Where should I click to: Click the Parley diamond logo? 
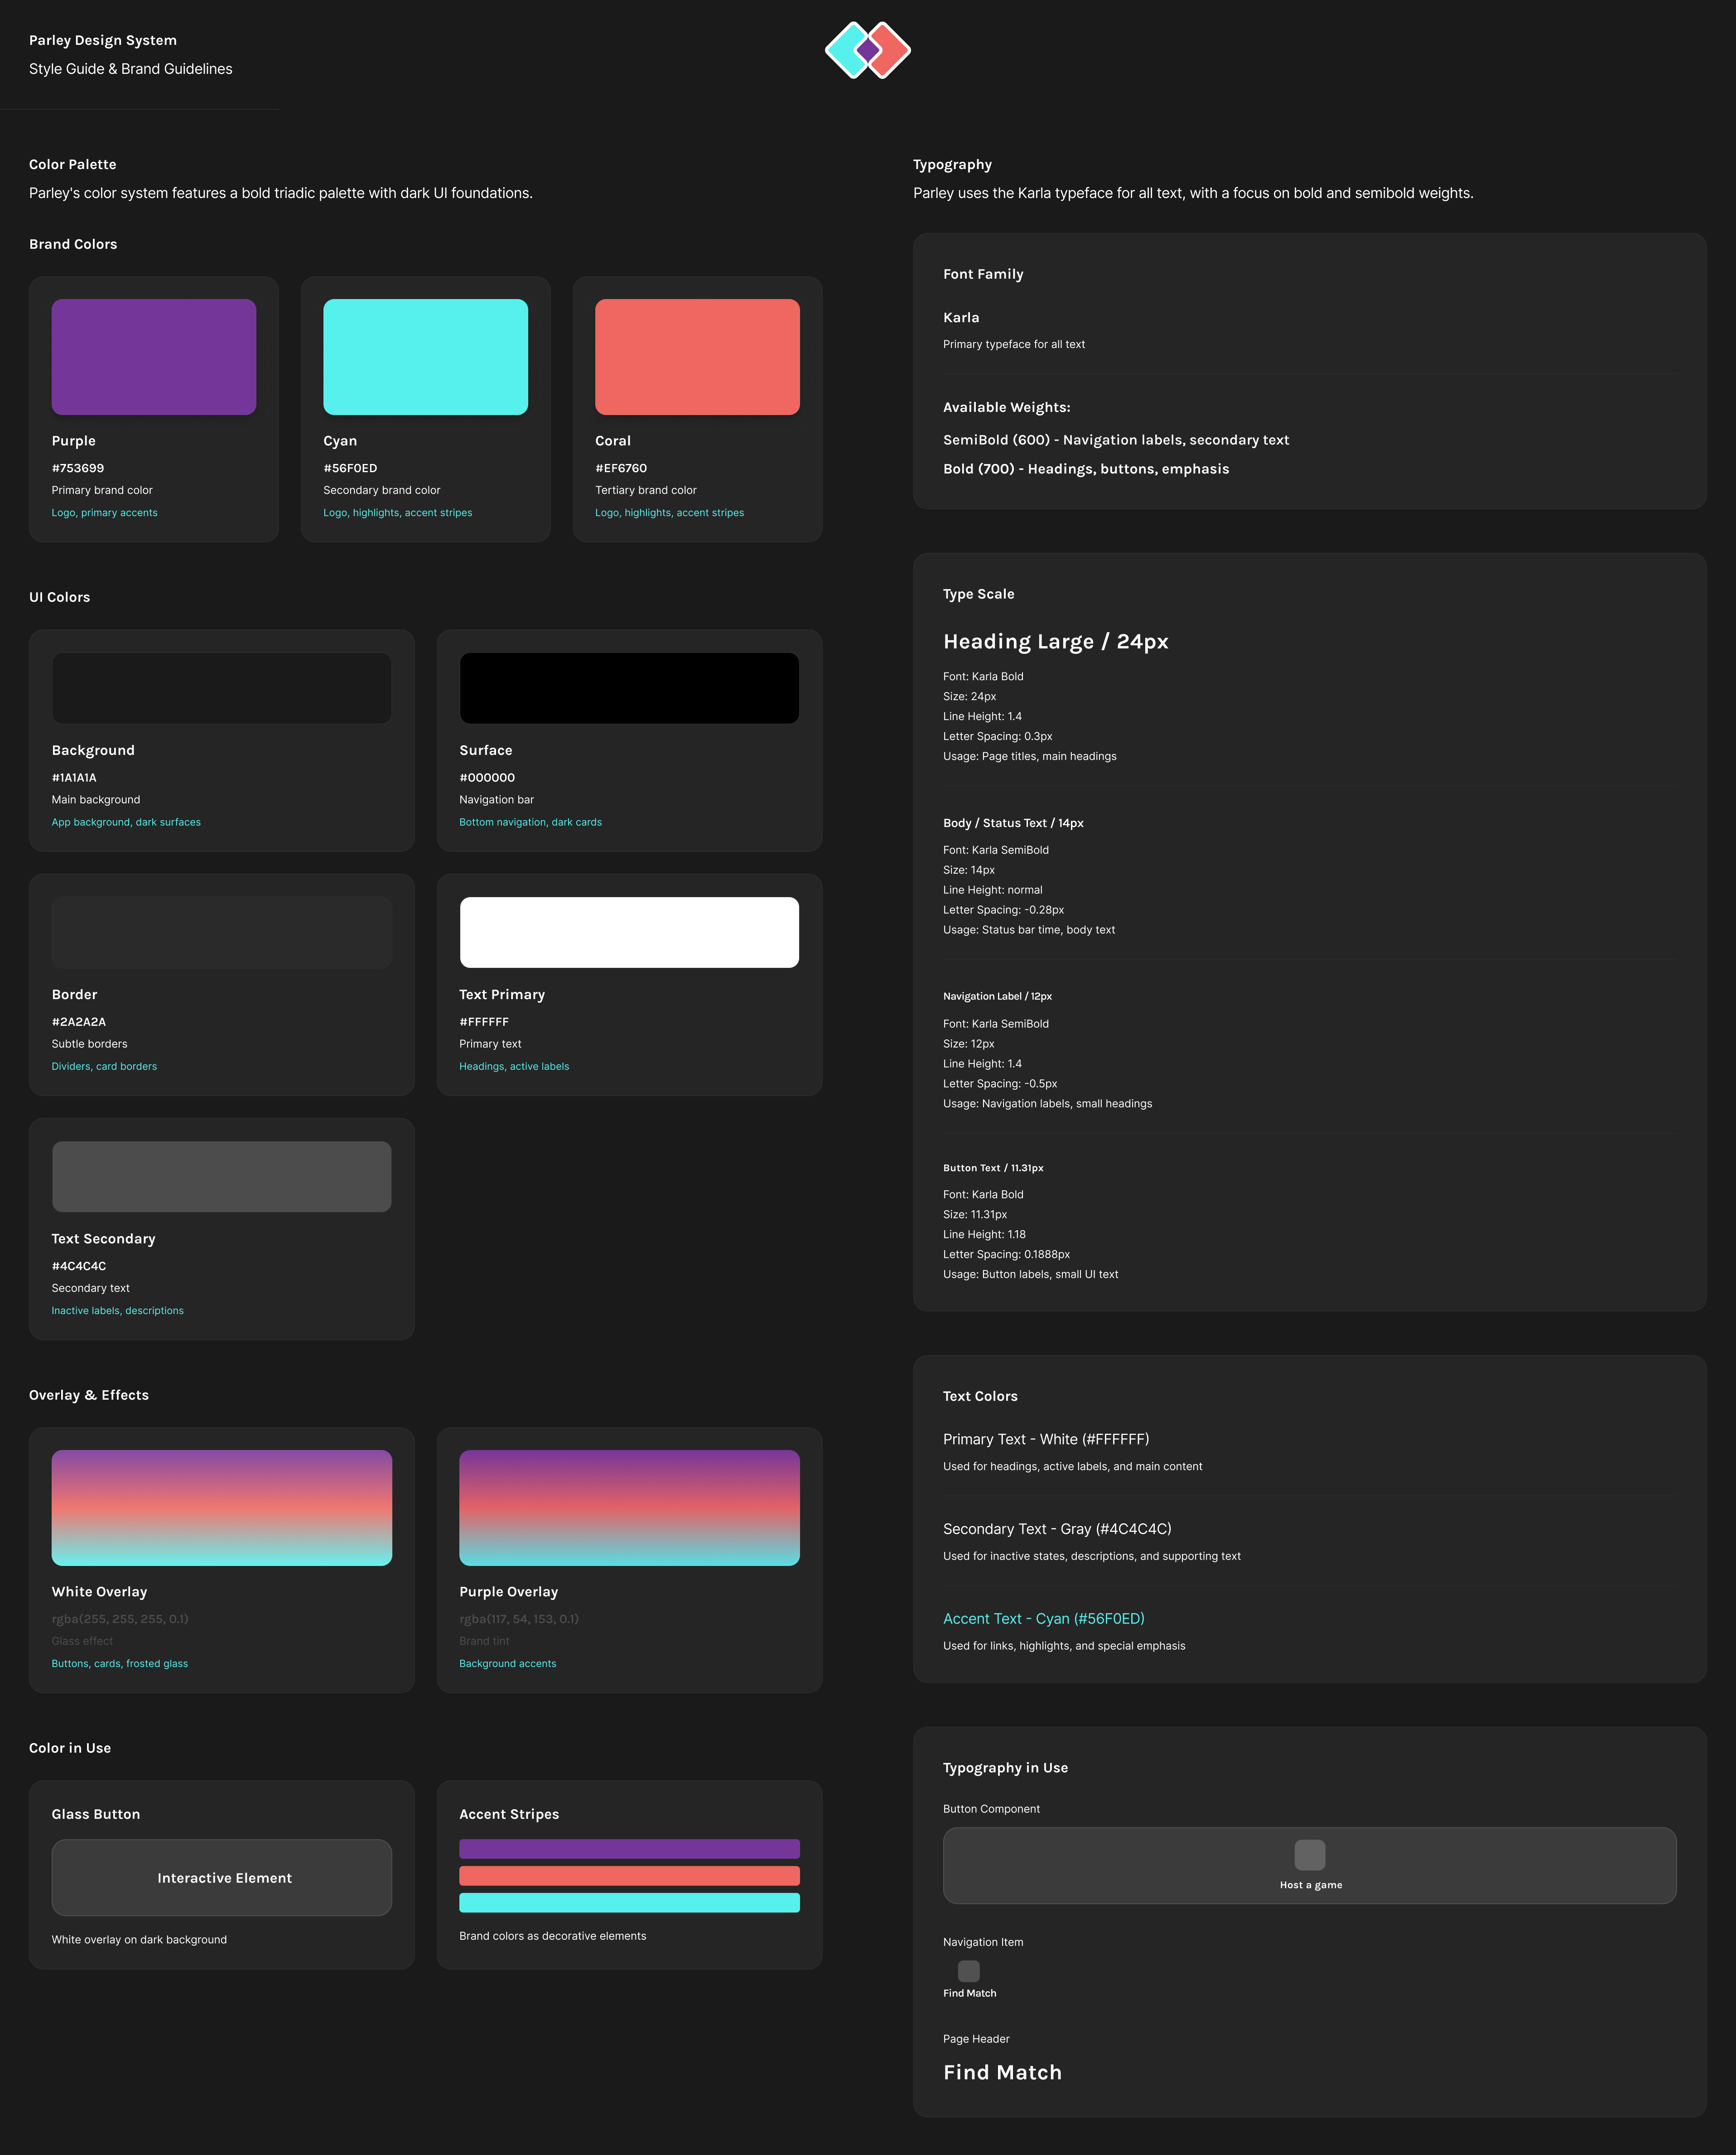pyautogui.click(x=867, y=50)
